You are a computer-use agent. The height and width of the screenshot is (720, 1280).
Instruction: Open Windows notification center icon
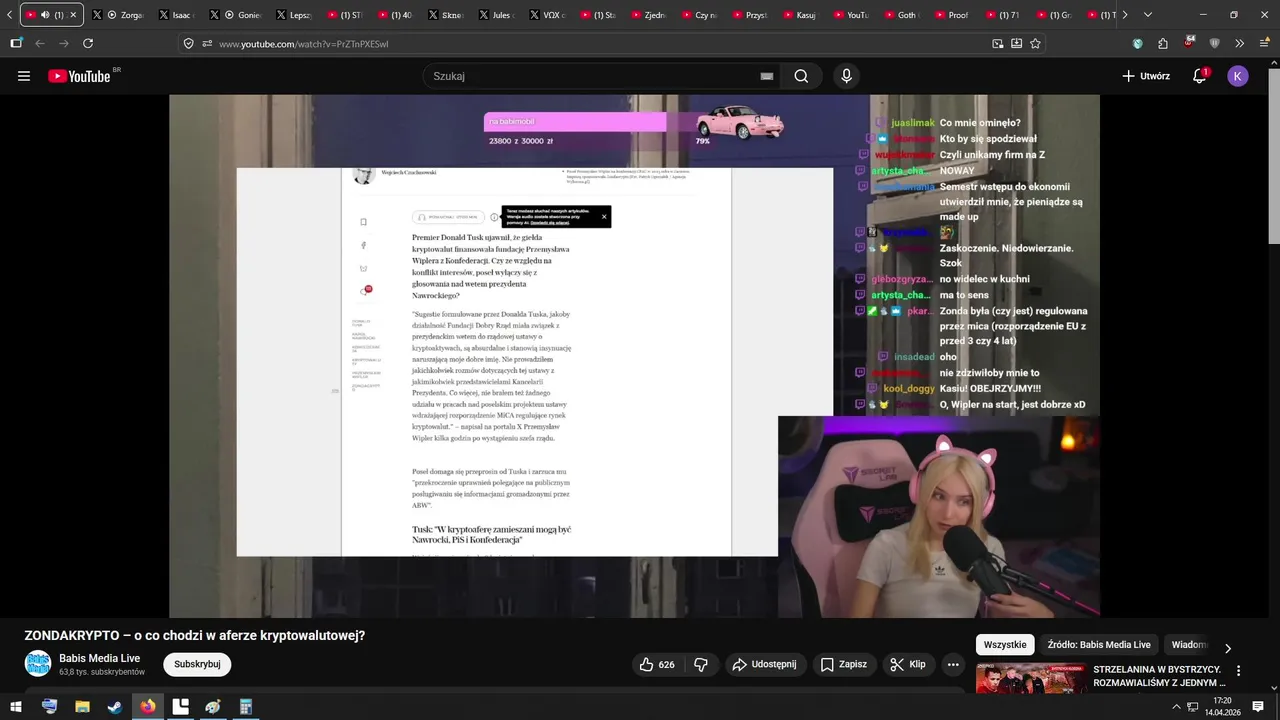1258,707
